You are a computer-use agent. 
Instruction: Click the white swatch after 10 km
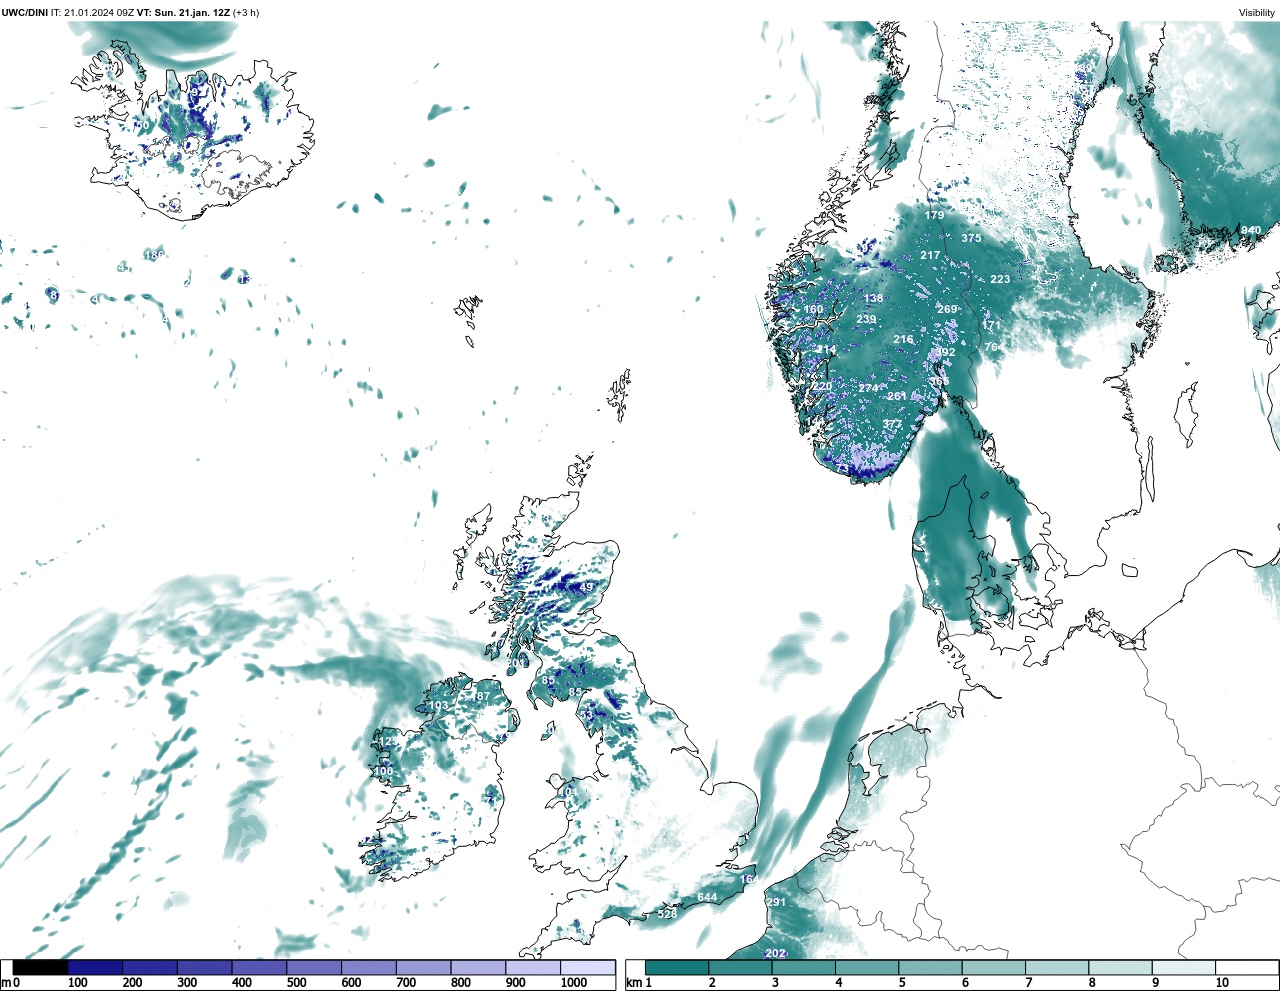(1246, 968)
